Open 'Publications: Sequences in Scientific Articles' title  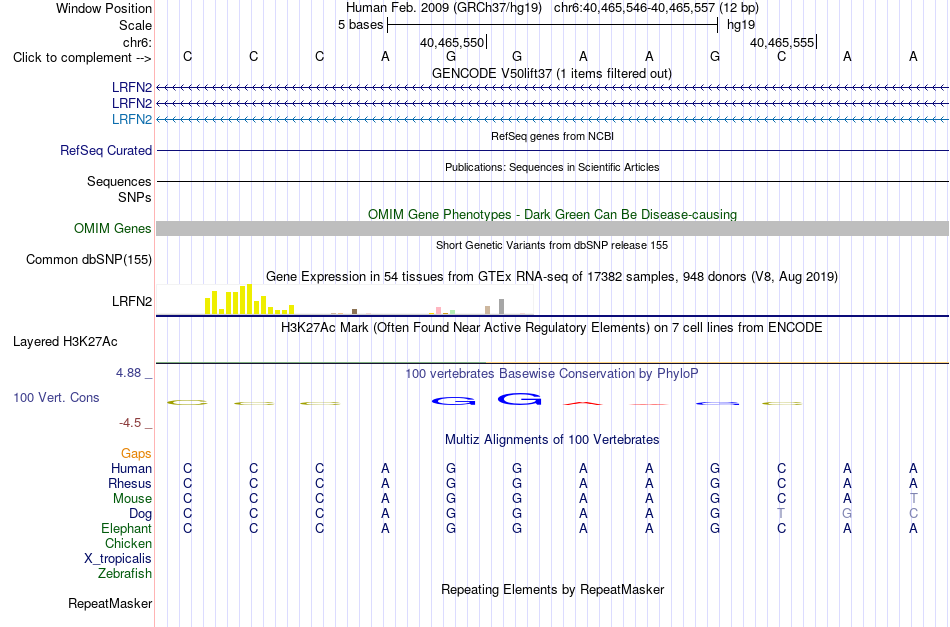552,167
